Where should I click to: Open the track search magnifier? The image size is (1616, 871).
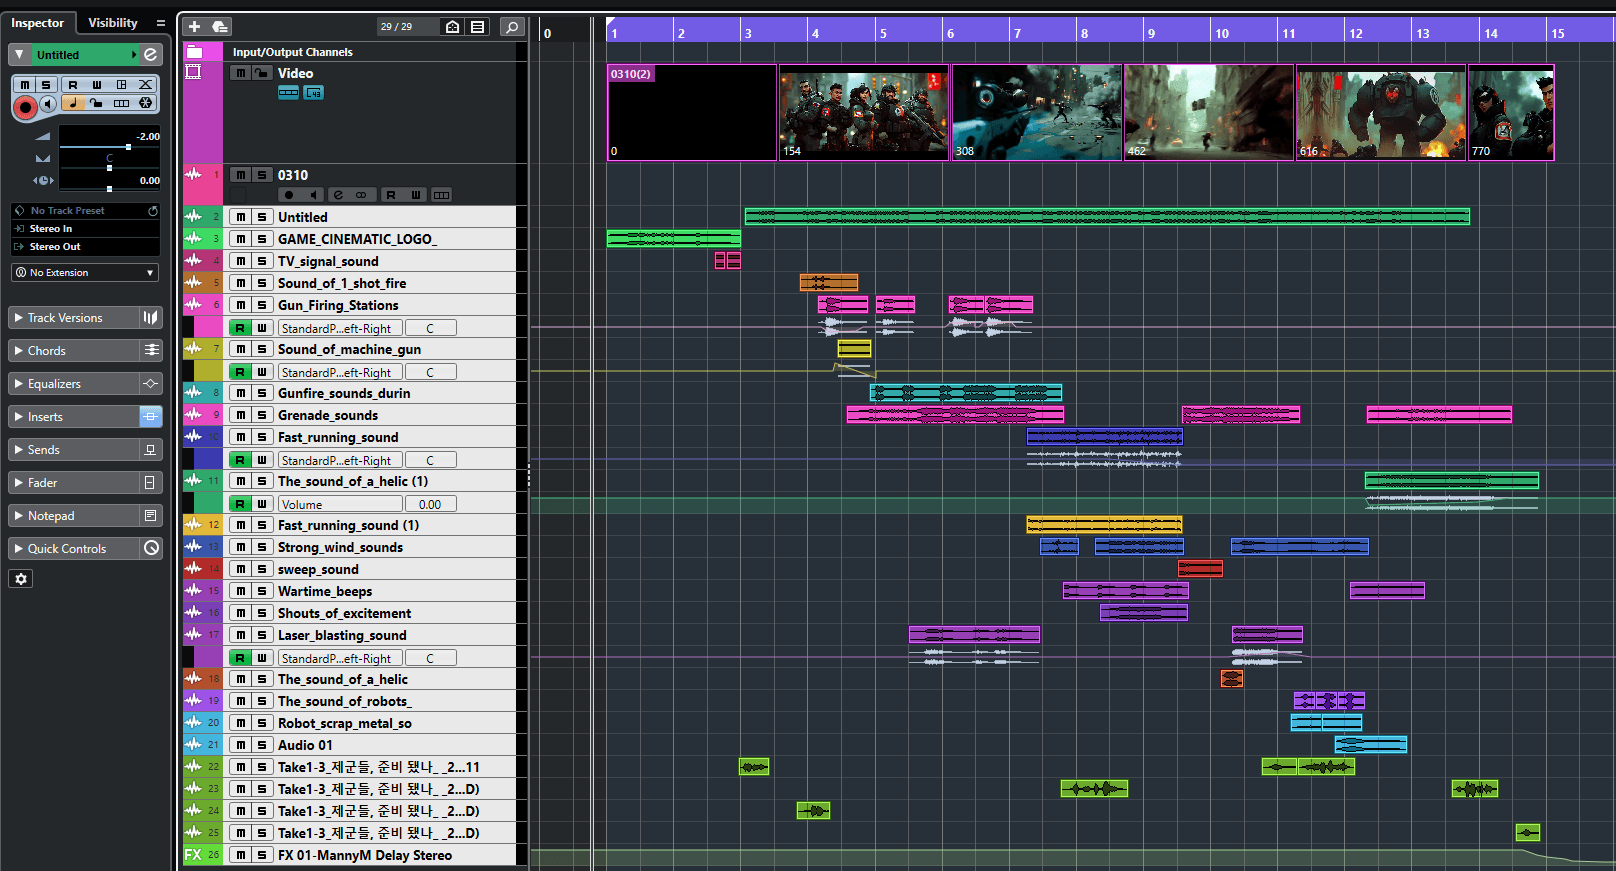[512, 27]
